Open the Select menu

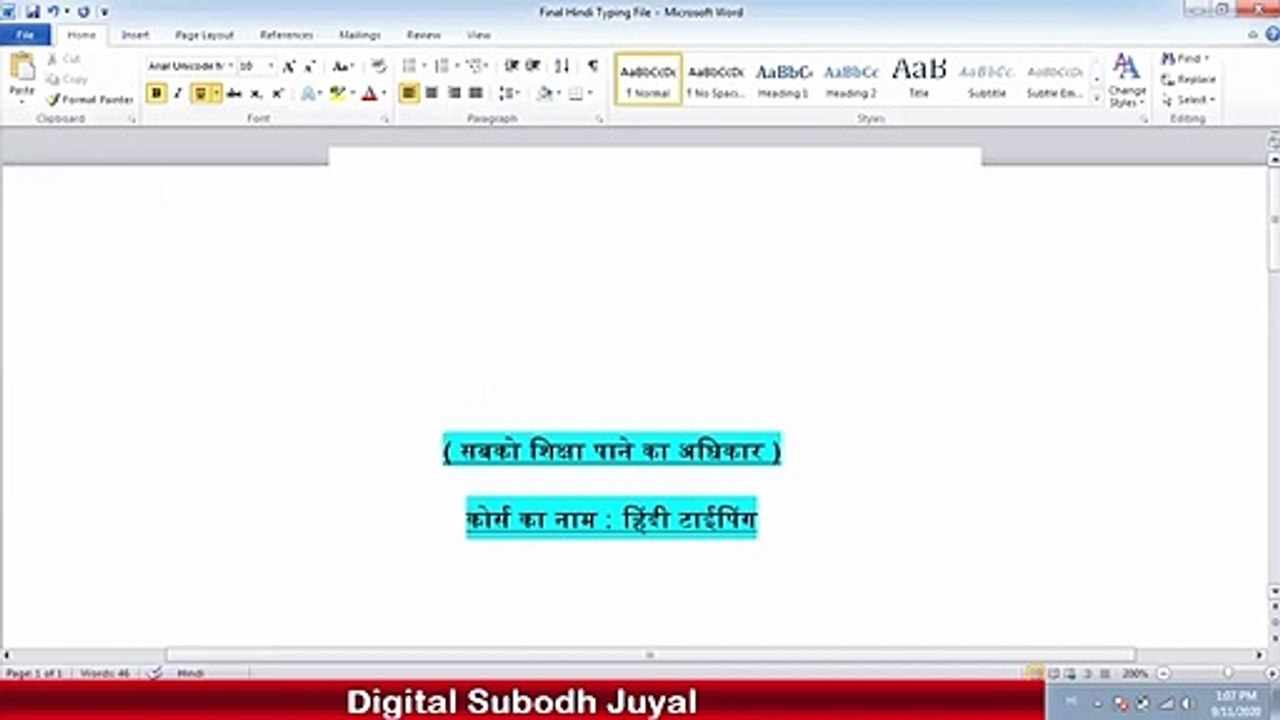[x=1189, y=100]
